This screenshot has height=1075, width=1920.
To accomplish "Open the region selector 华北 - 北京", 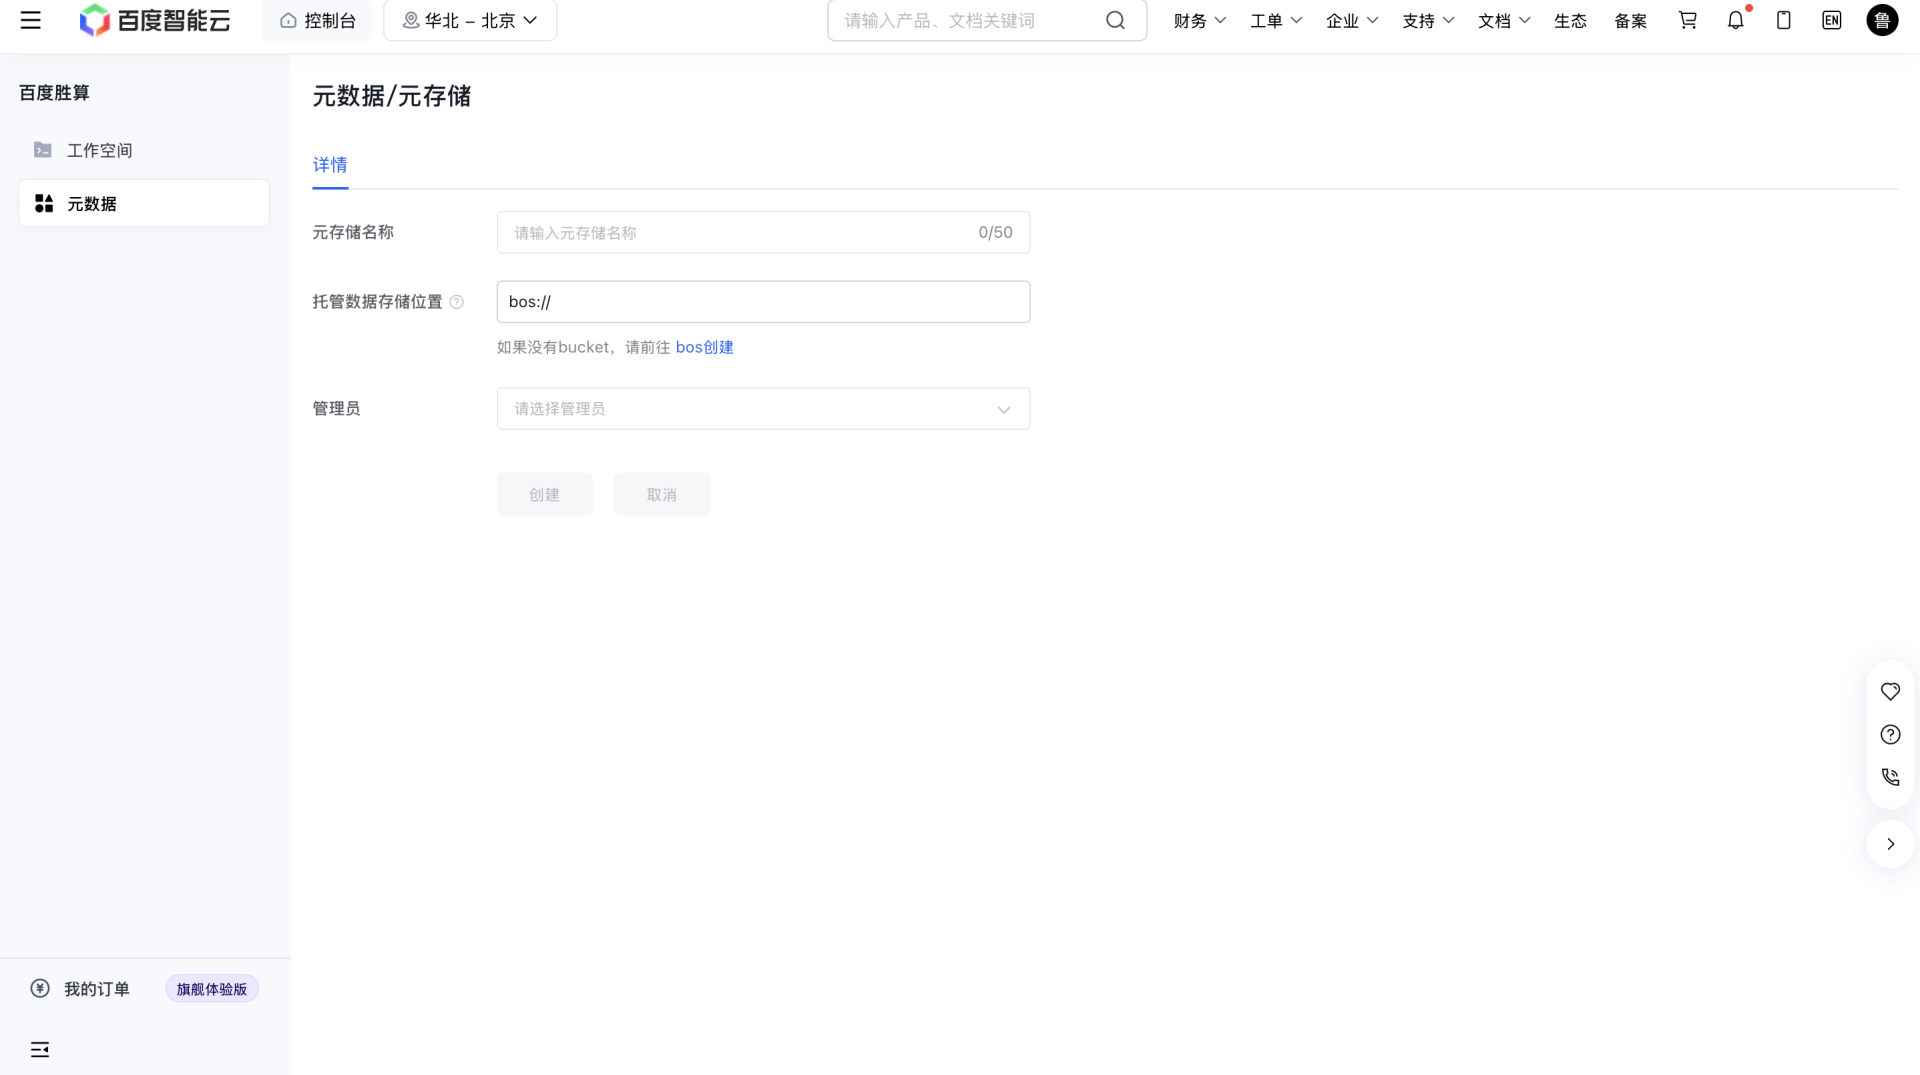I will (470, 20).
